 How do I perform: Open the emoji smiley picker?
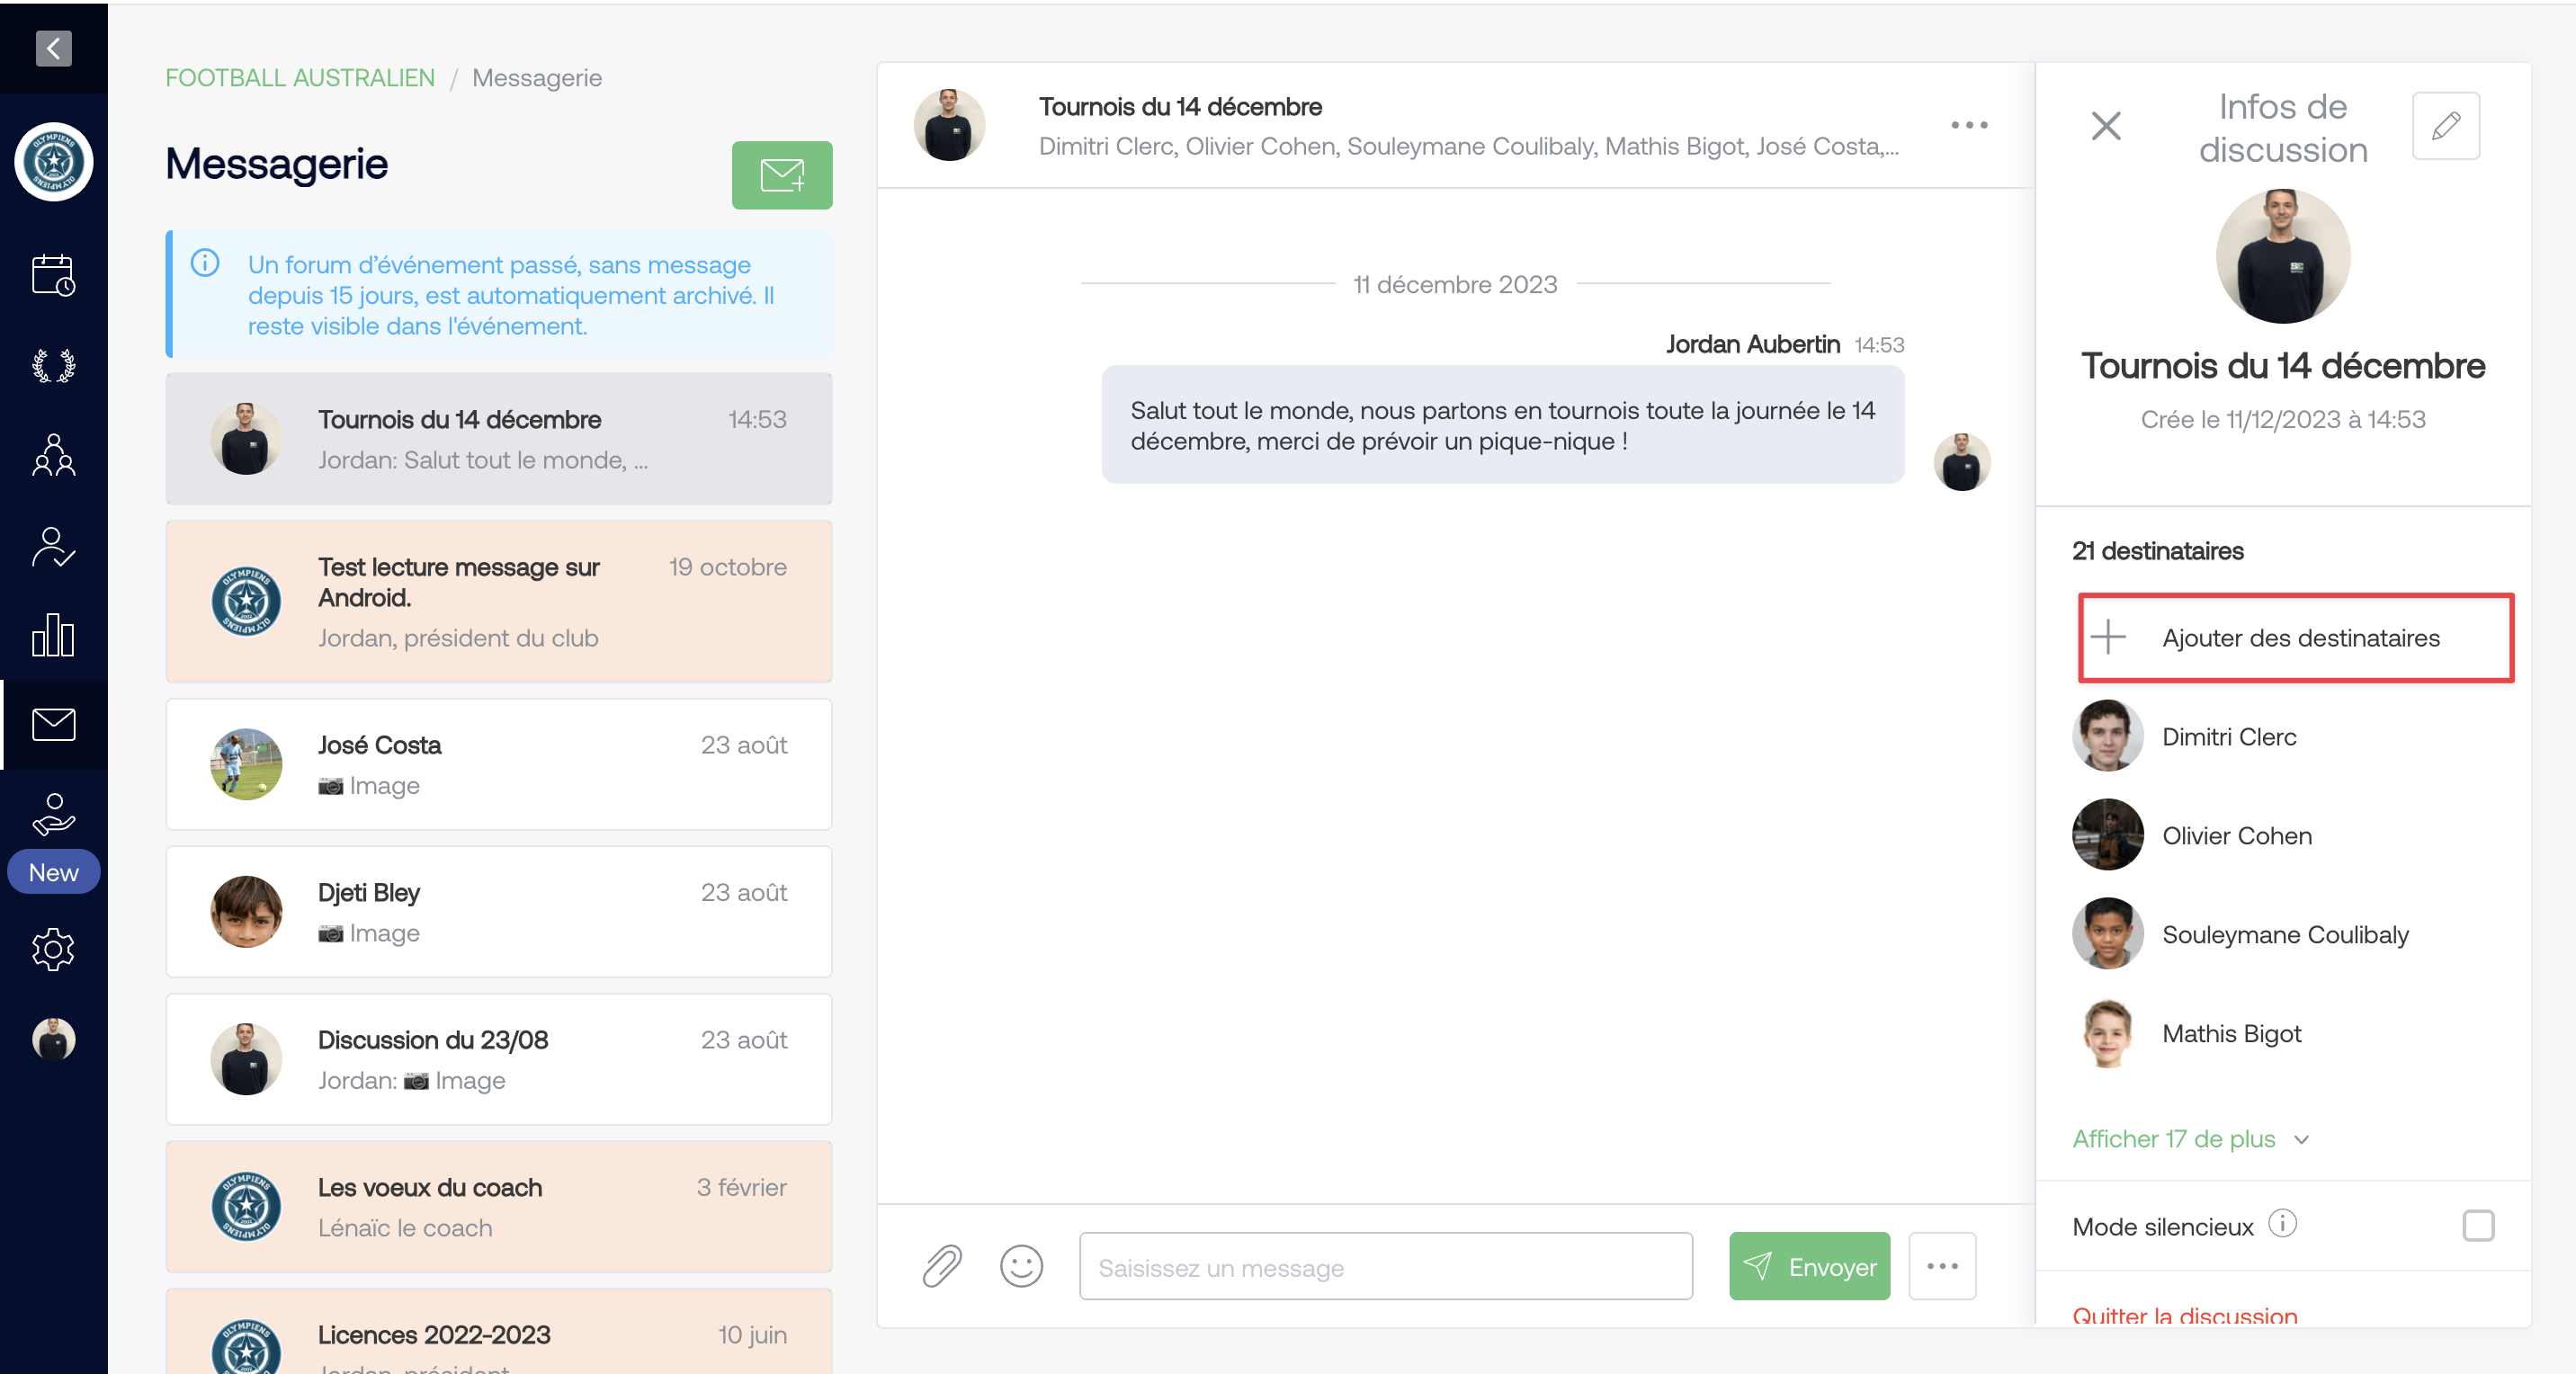[1021, 1266]
